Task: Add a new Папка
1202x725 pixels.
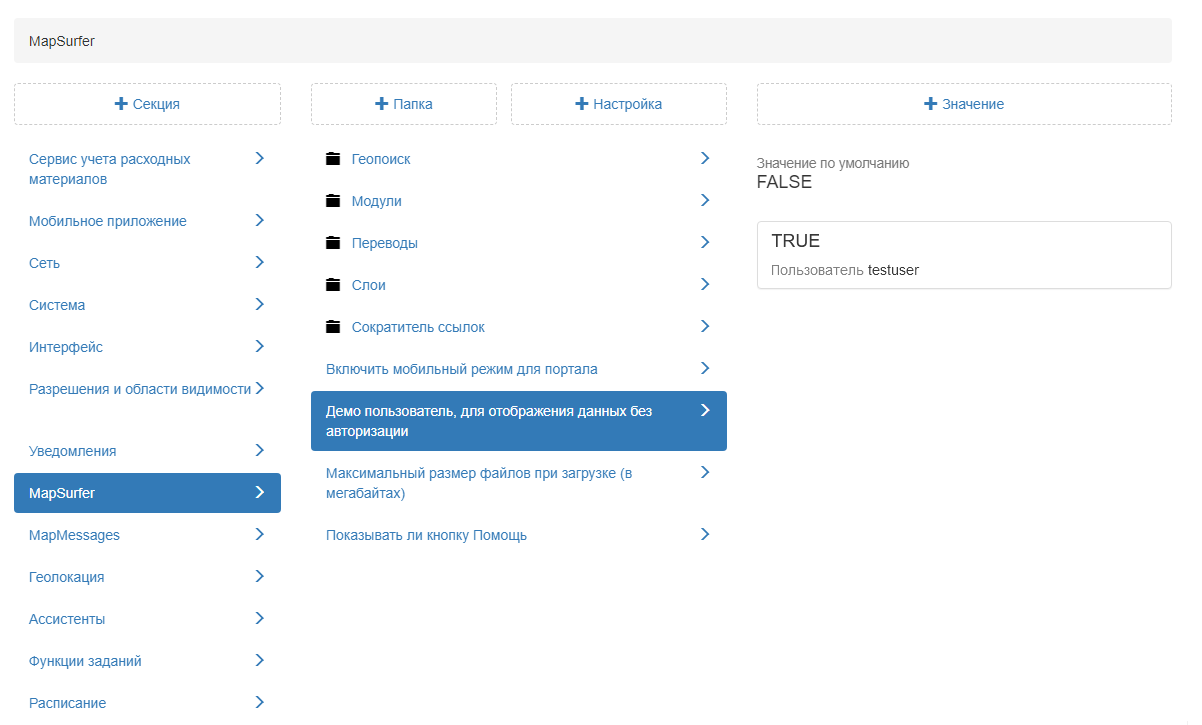Action: point(404,104)
